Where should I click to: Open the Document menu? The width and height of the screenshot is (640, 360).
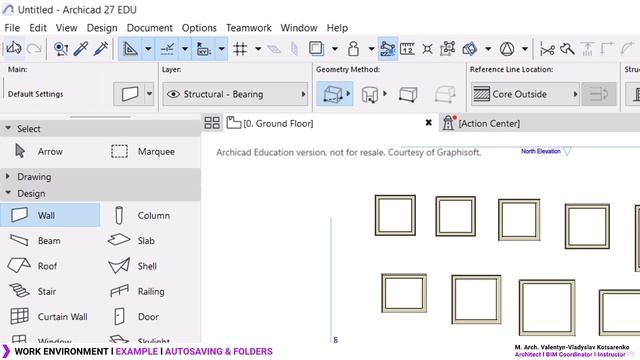pyautogui.click(x=149, y=28)
